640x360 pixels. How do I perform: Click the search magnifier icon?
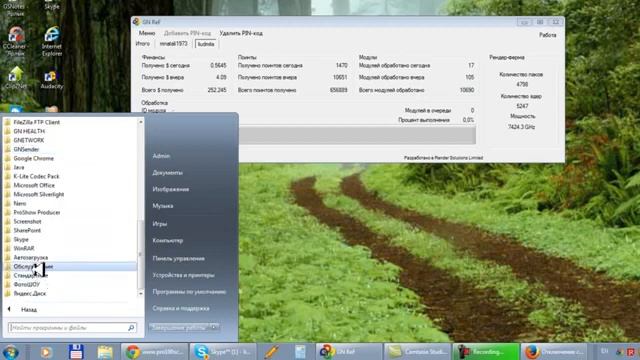pyautogui.click(x=131, y=328)
